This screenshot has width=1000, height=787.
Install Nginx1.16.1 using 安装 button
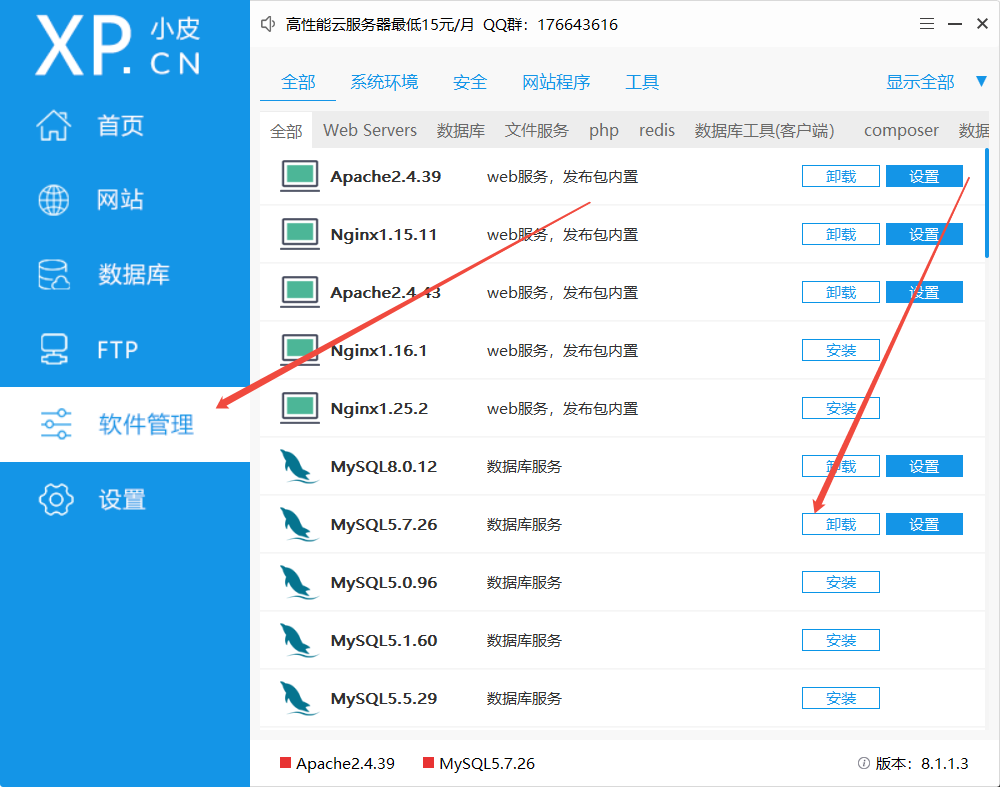coord(840,350)
